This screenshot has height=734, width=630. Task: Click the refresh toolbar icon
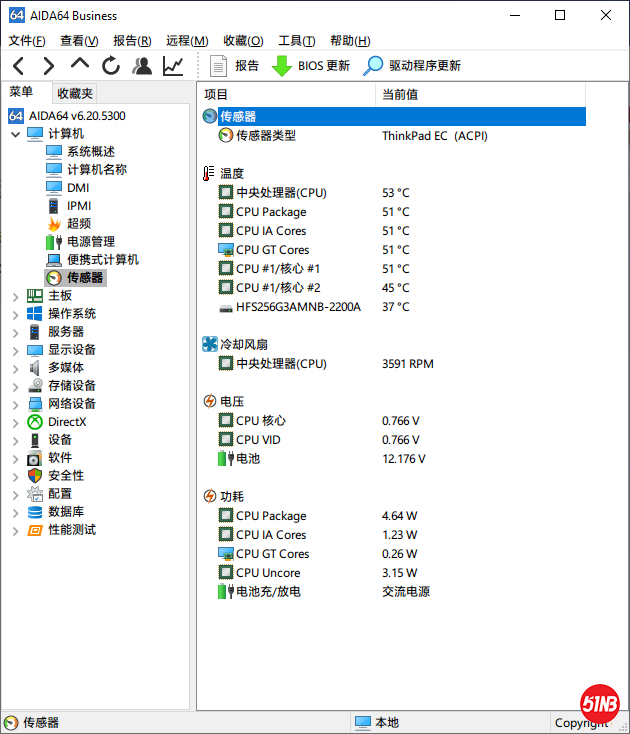click(111, 66)
